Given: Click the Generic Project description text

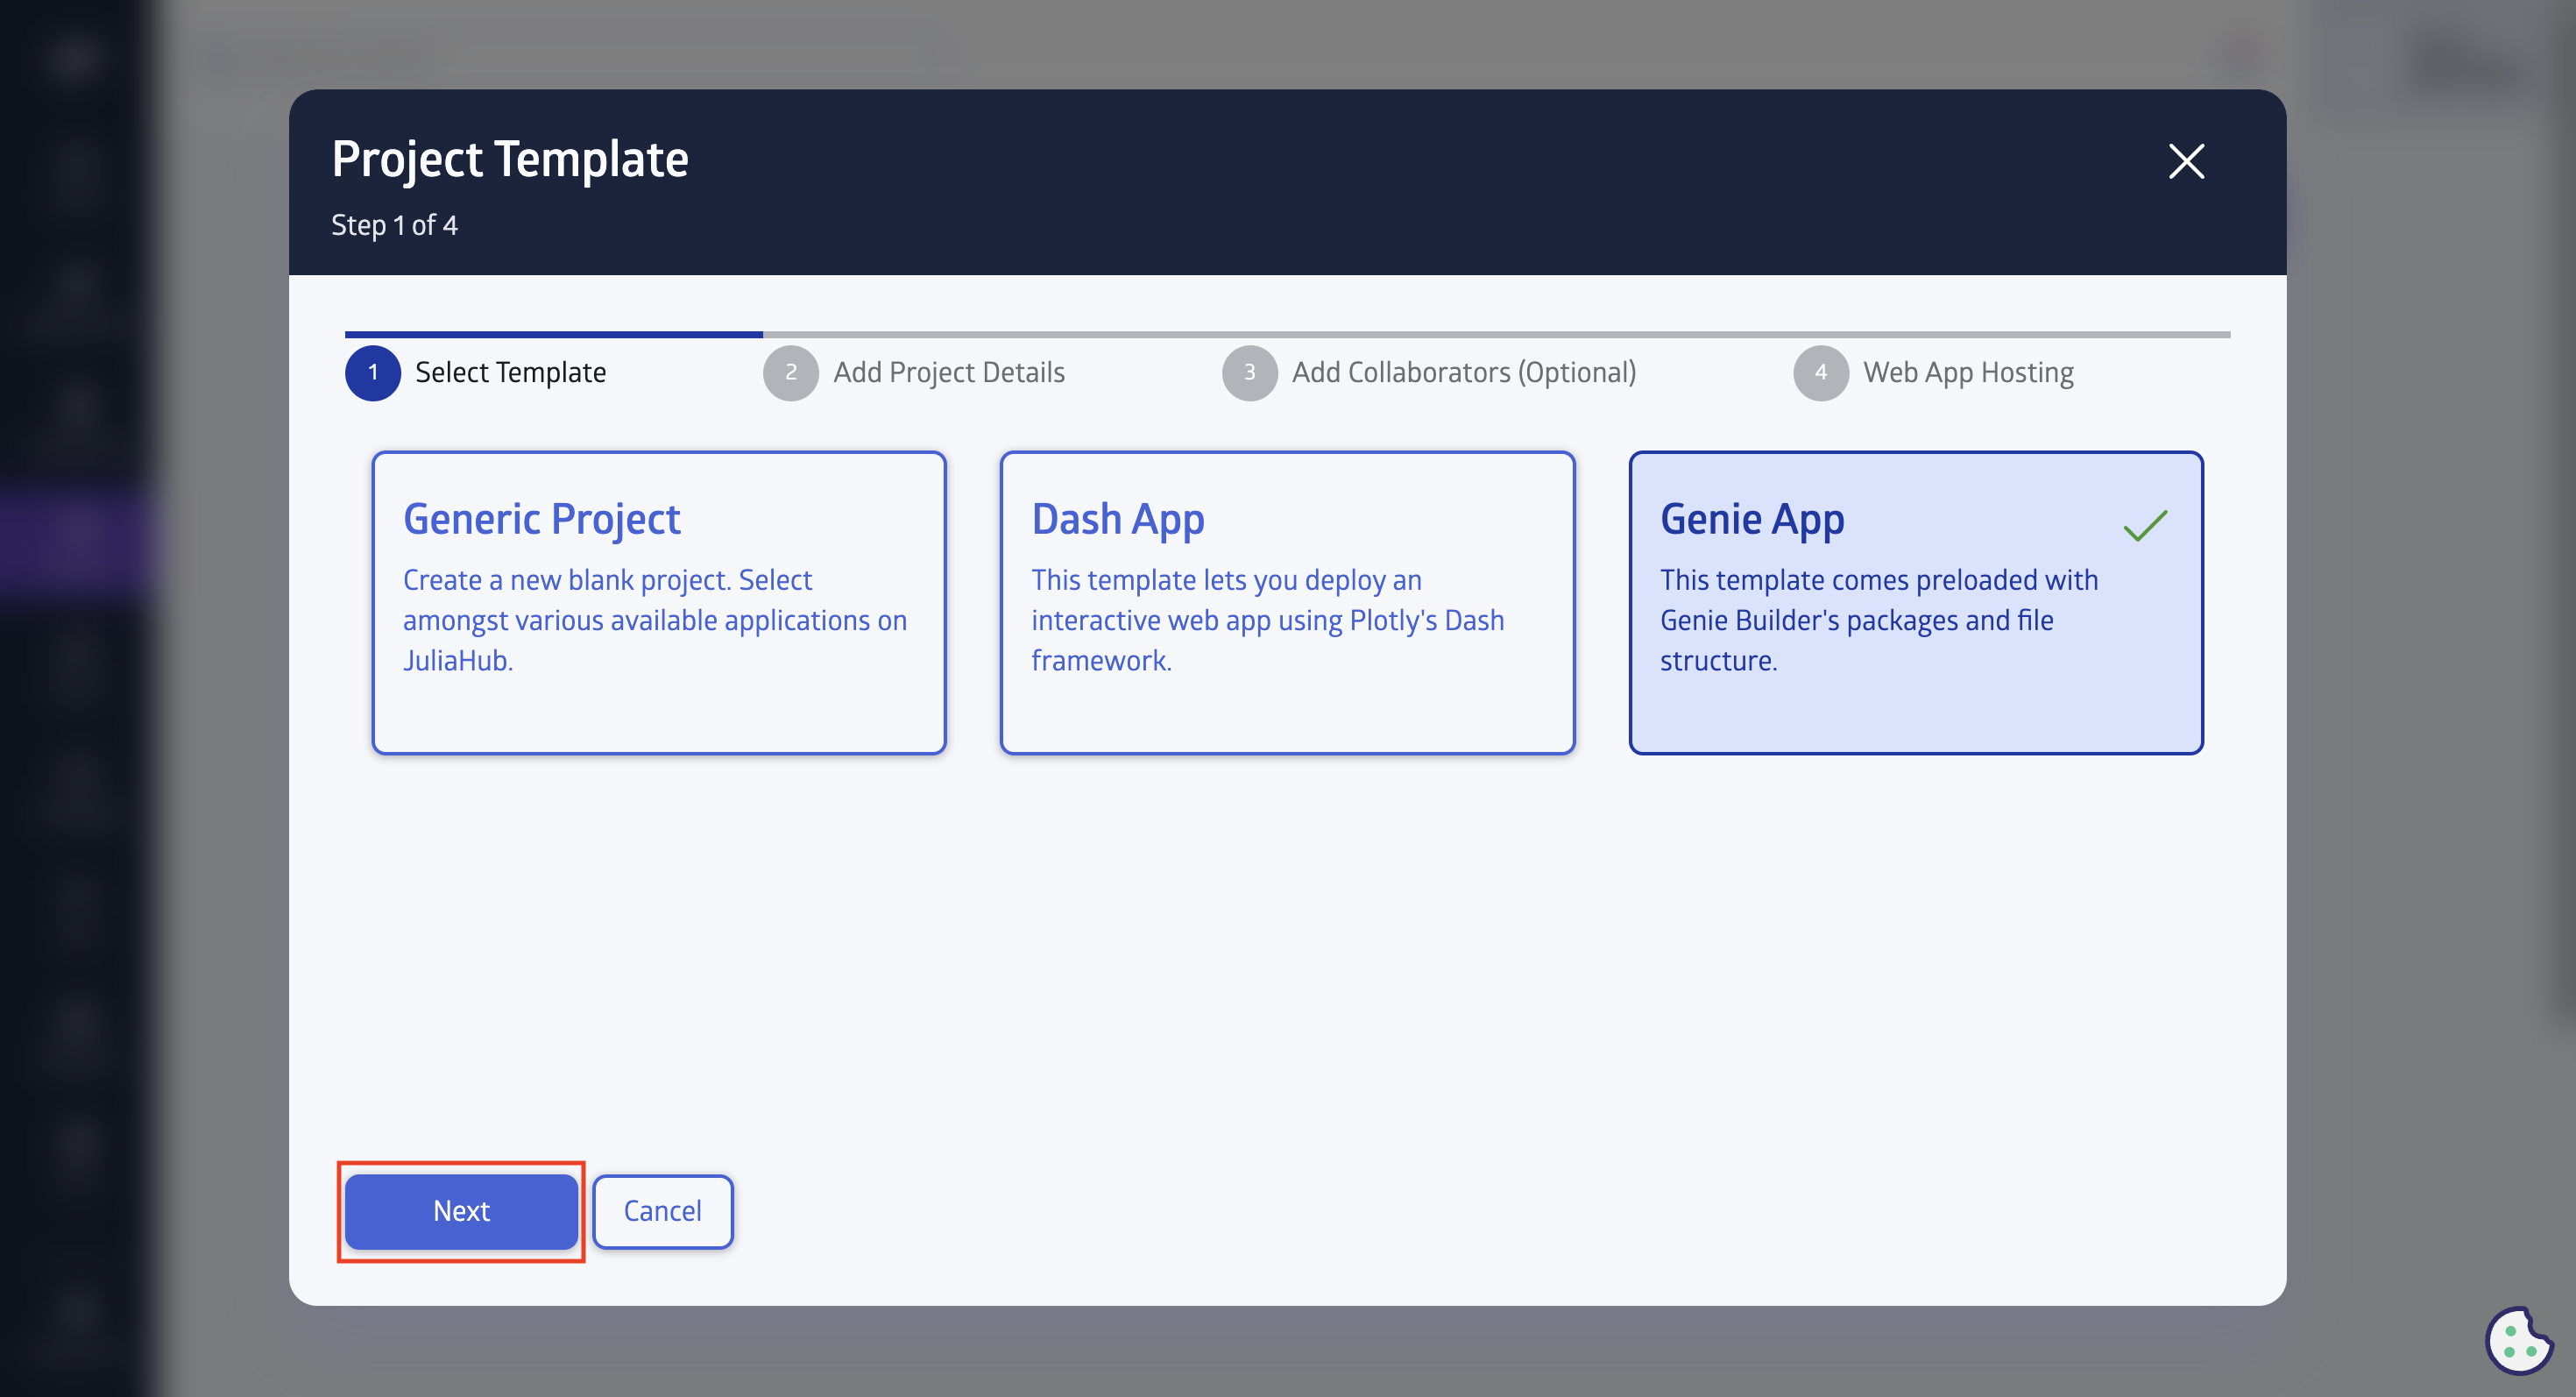Looking at the screenshot, I should pos(655,620).
